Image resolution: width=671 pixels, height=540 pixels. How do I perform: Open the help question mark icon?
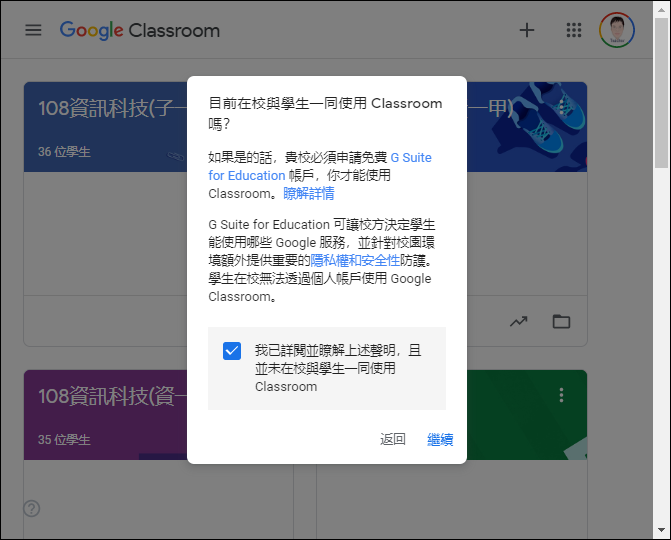point(32,508)
